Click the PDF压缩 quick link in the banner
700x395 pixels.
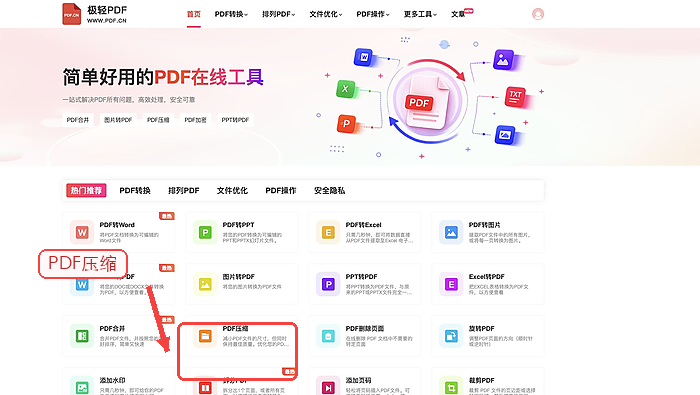[x=158, y=120]
